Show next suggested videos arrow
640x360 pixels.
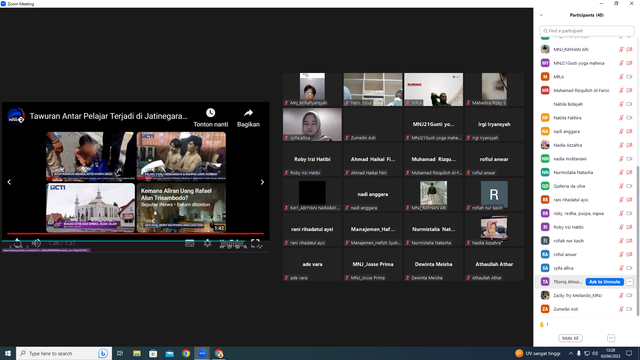[262, 182]
